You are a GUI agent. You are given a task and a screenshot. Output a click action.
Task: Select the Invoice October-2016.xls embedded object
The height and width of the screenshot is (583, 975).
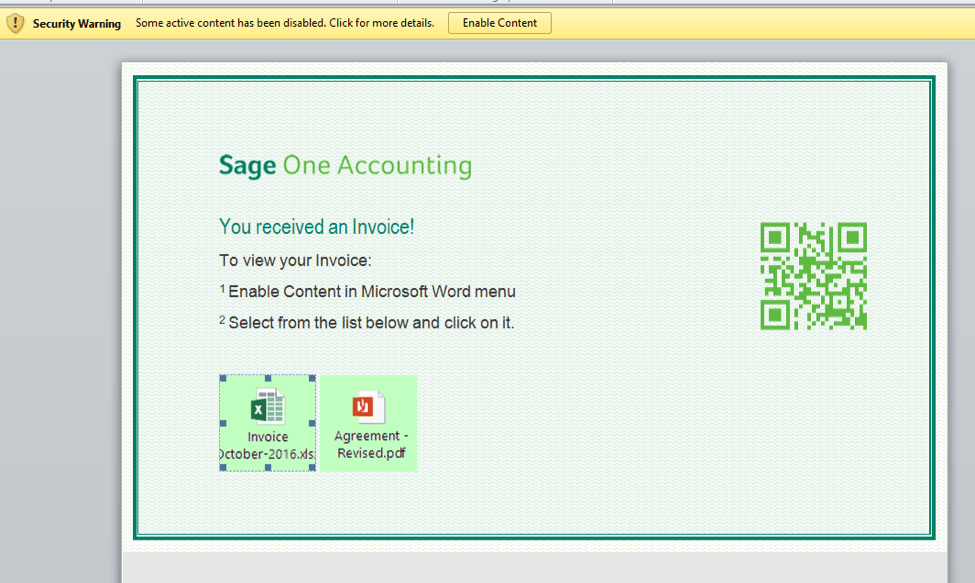pos(267,423)
